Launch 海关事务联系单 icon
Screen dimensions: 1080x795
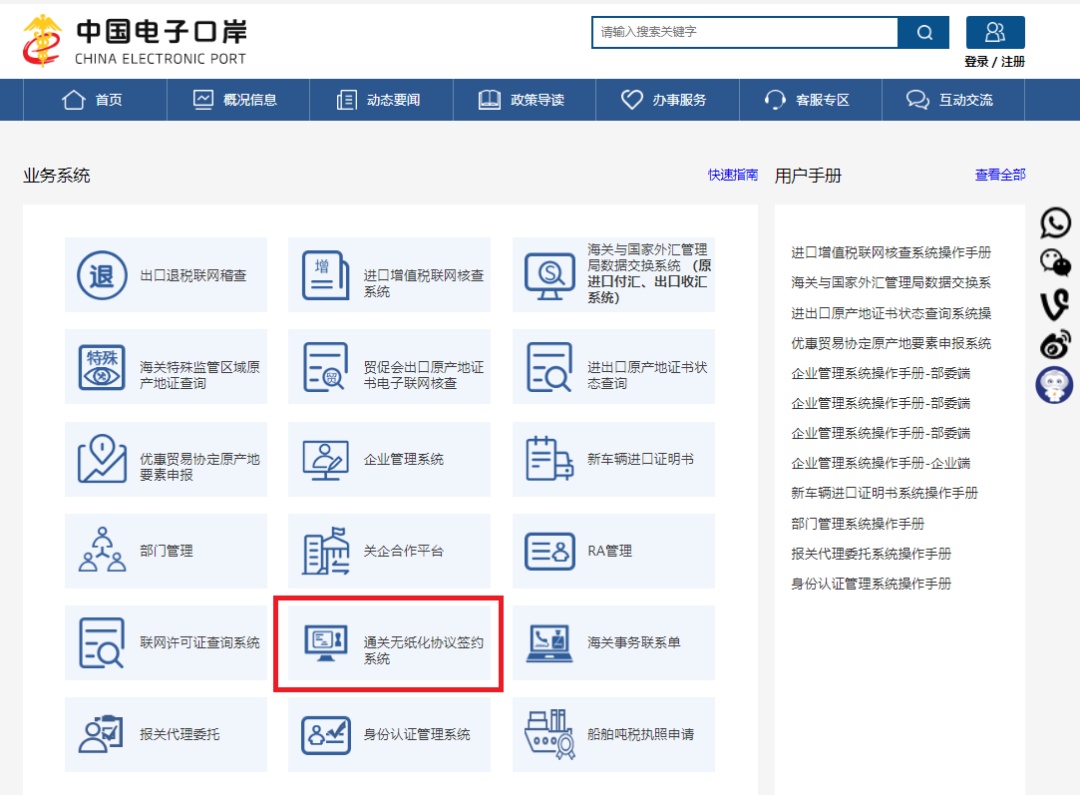coord(549,643)
